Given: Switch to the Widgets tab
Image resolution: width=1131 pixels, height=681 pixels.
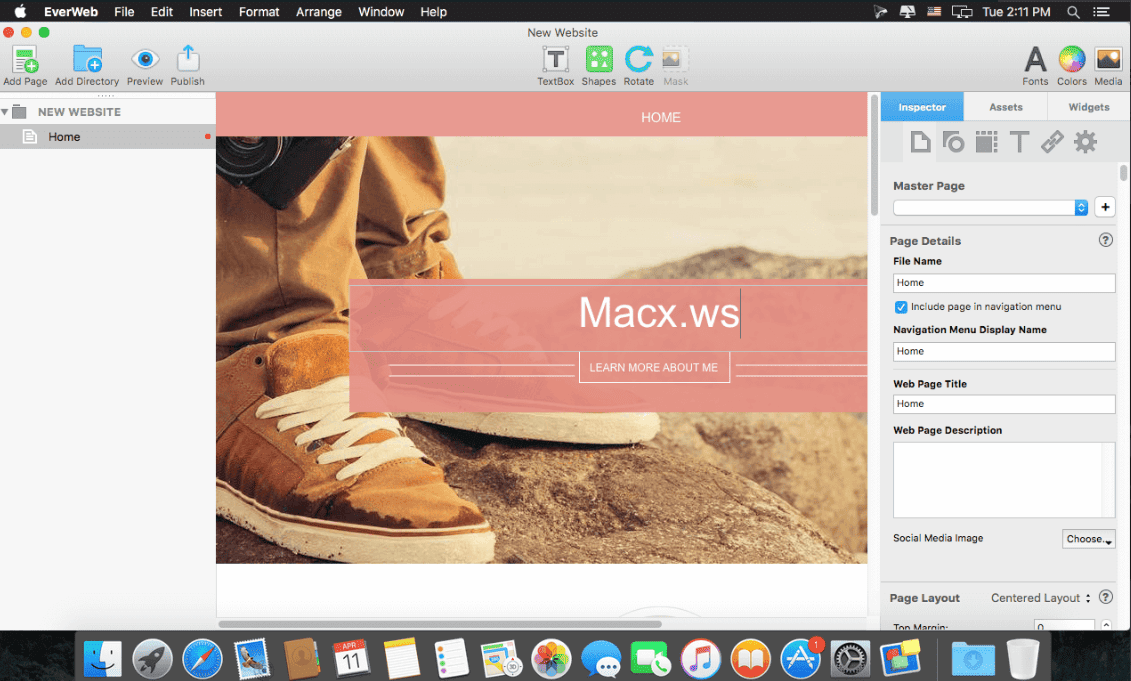Looking at the screenshot, I should pos(1088,107).
